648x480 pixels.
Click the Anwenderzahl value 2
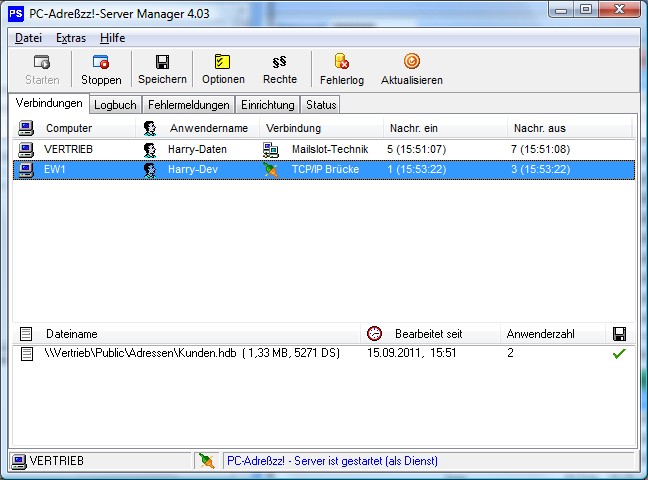click(x=510, y=353)
